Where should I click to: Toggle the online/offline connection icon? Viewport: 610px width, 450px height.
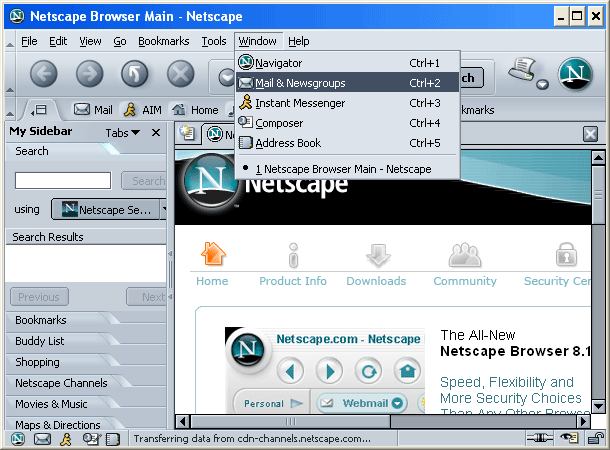pyautogui.click(x=539, y=439)
